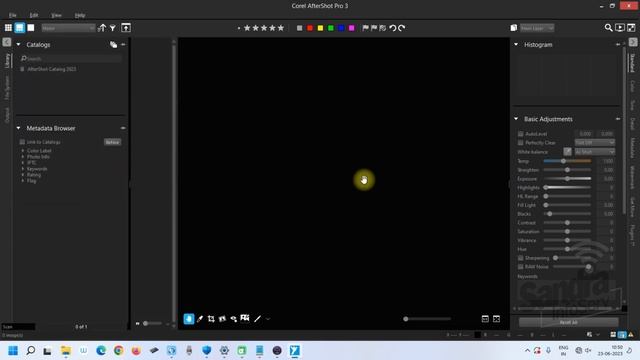Click the import/upload arrow box icon

(x=126, y=28)
